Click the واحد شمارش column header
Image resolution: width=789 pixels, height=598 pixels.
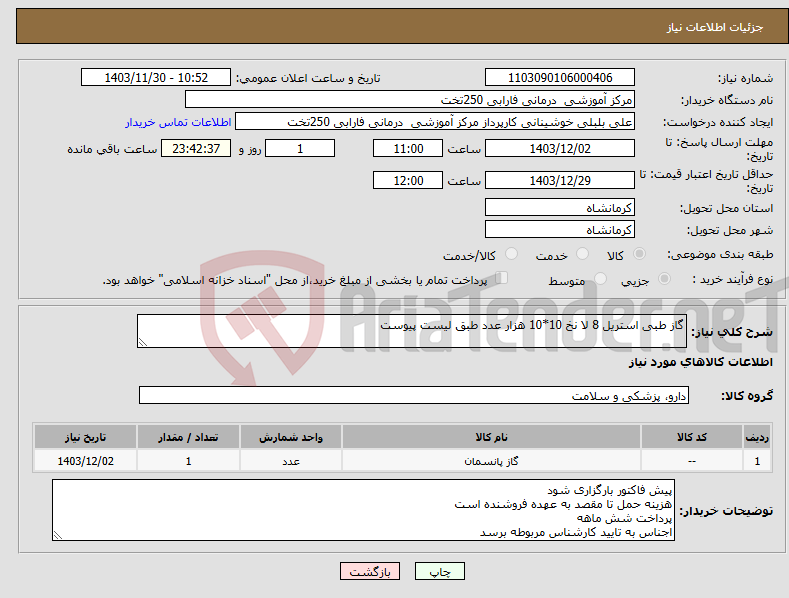[x=291, y=437]
